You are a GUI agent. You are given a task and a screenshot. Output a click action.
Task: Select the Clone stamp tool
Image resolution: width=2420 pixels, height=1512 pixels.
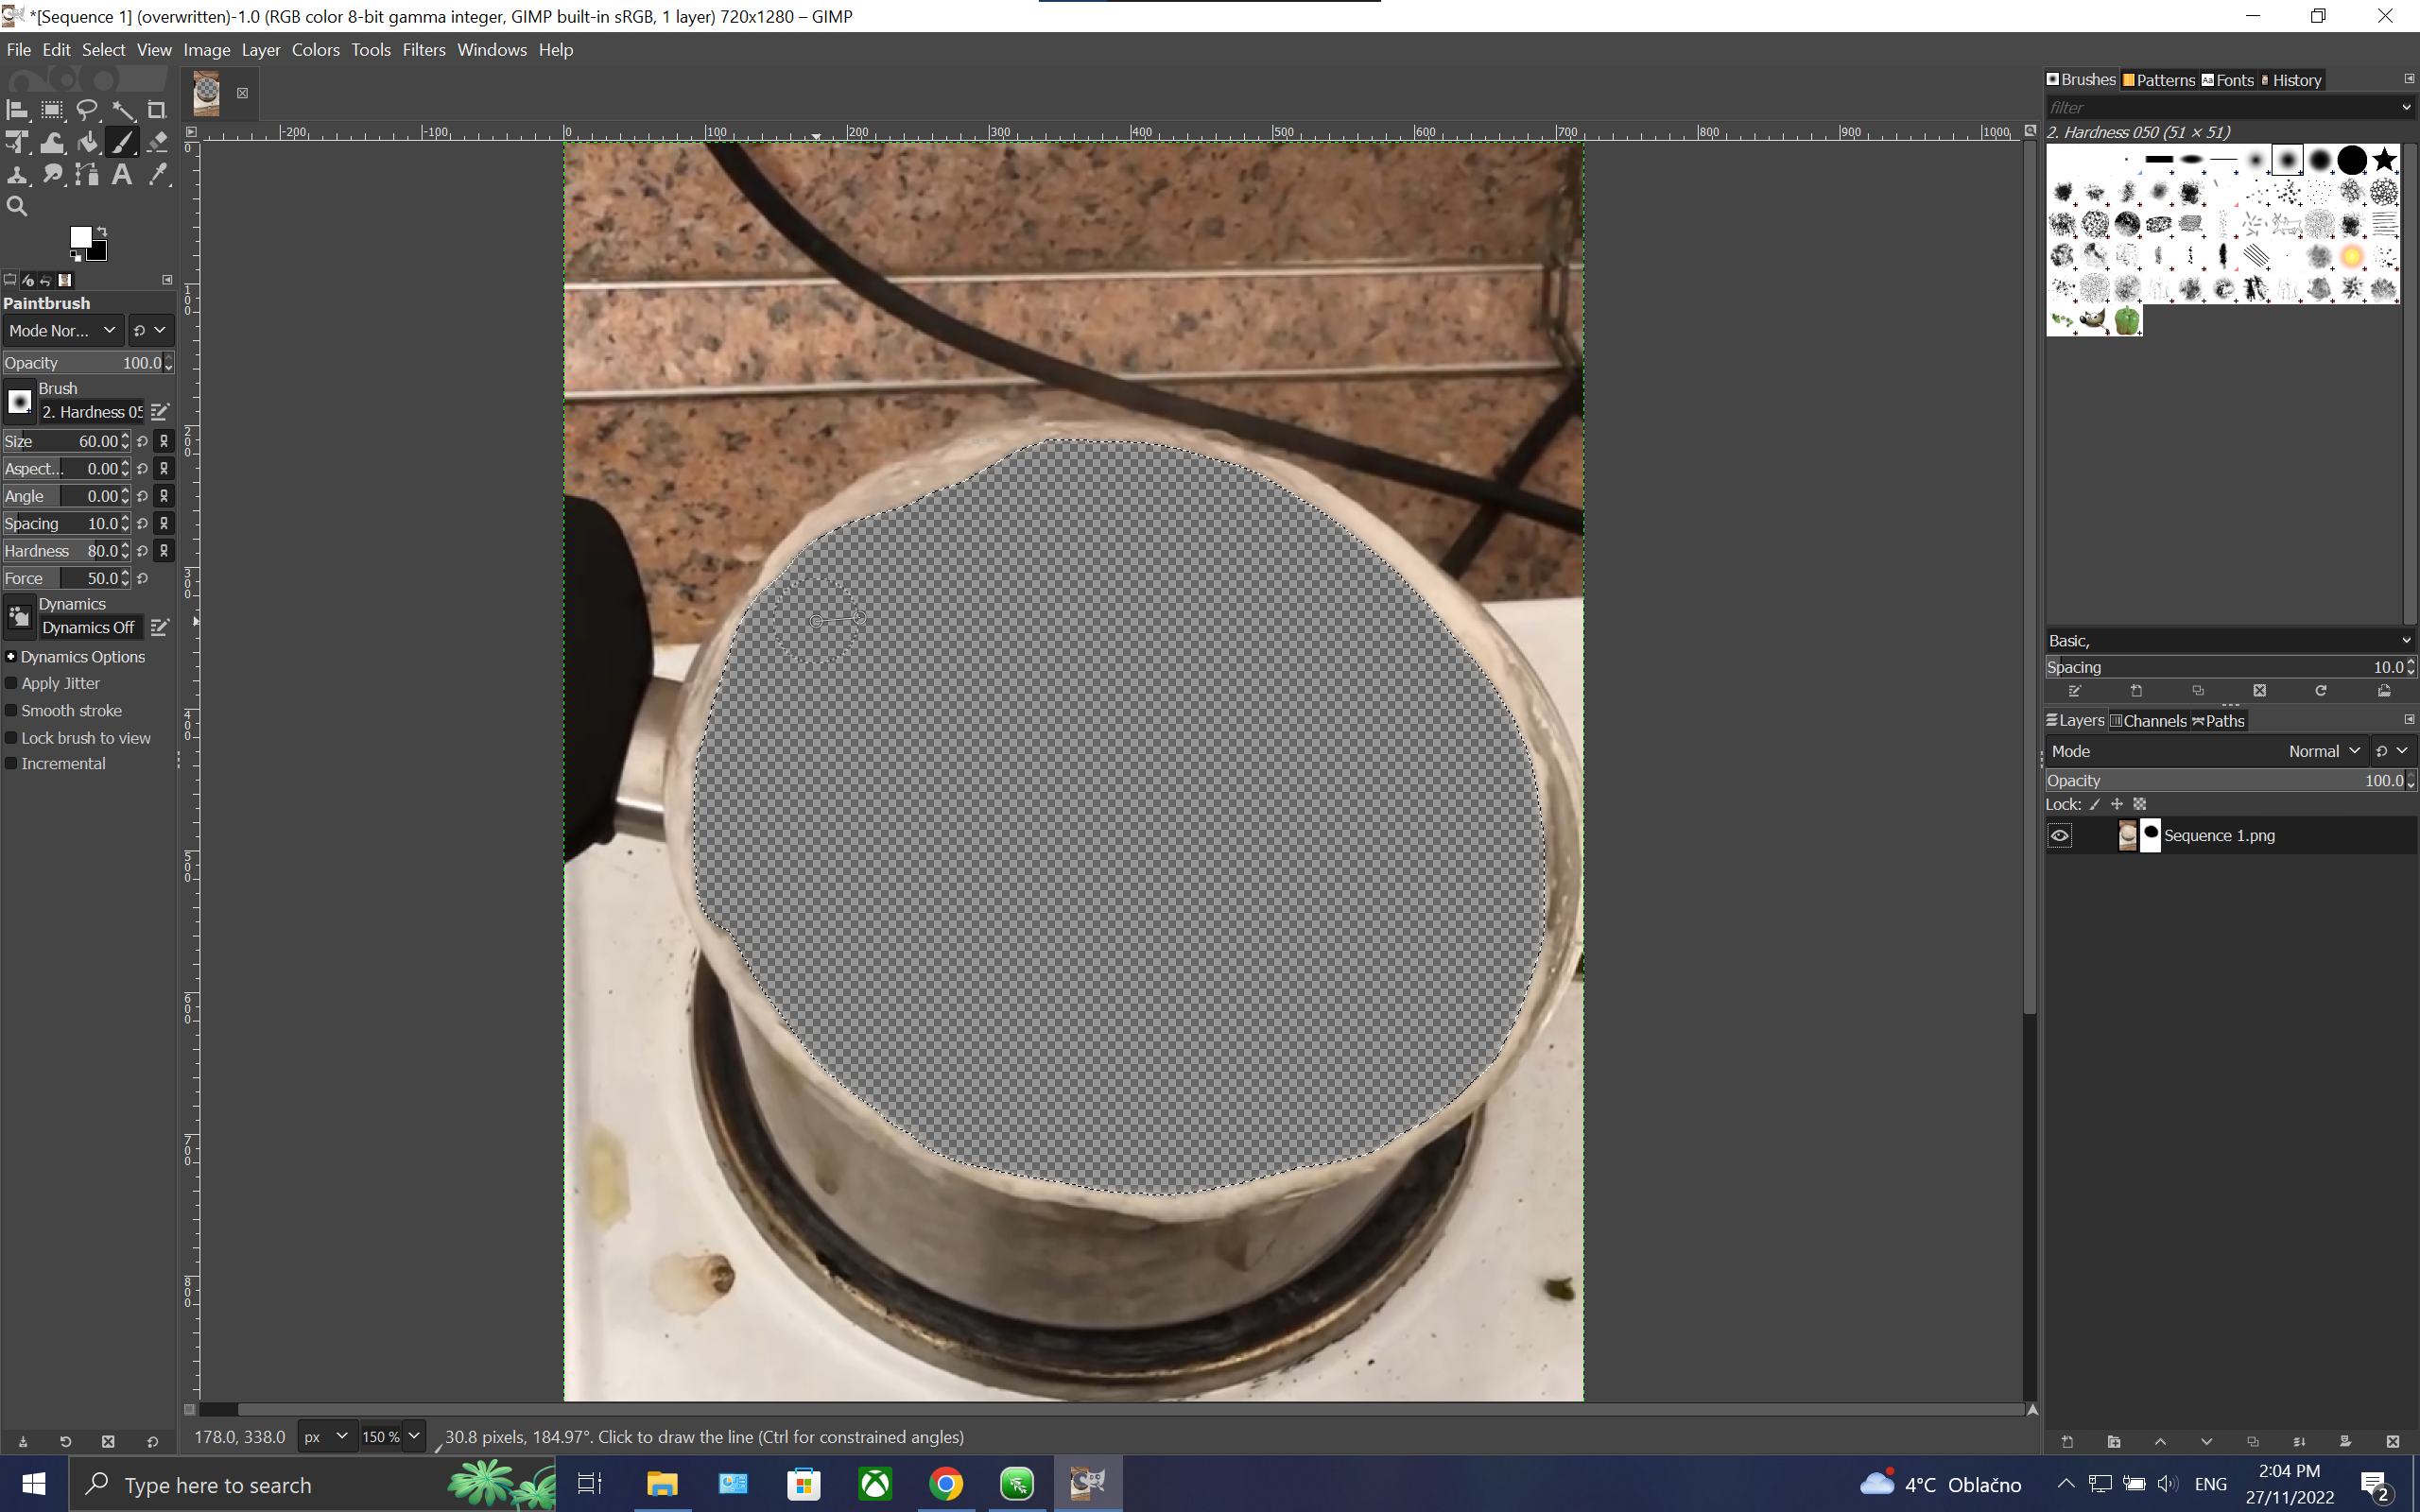[x=17, y=174]
